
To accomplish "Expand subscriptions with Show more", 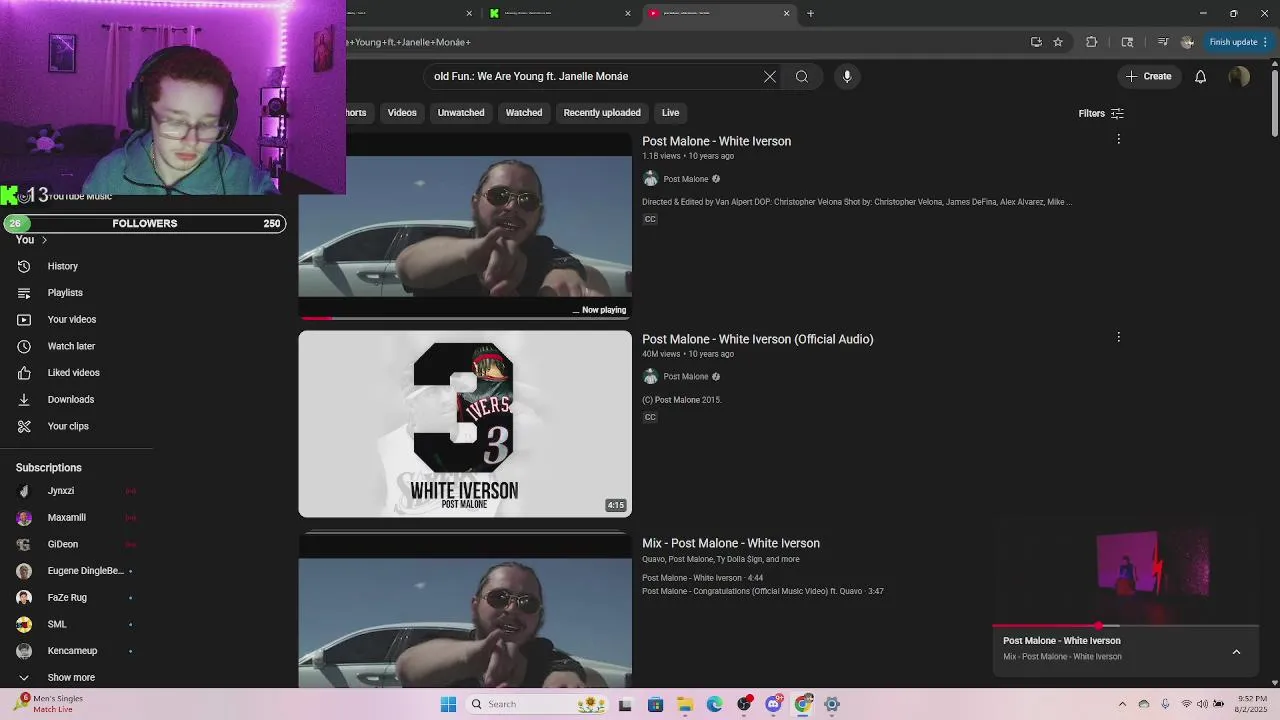I will click(x=70, y=677).
